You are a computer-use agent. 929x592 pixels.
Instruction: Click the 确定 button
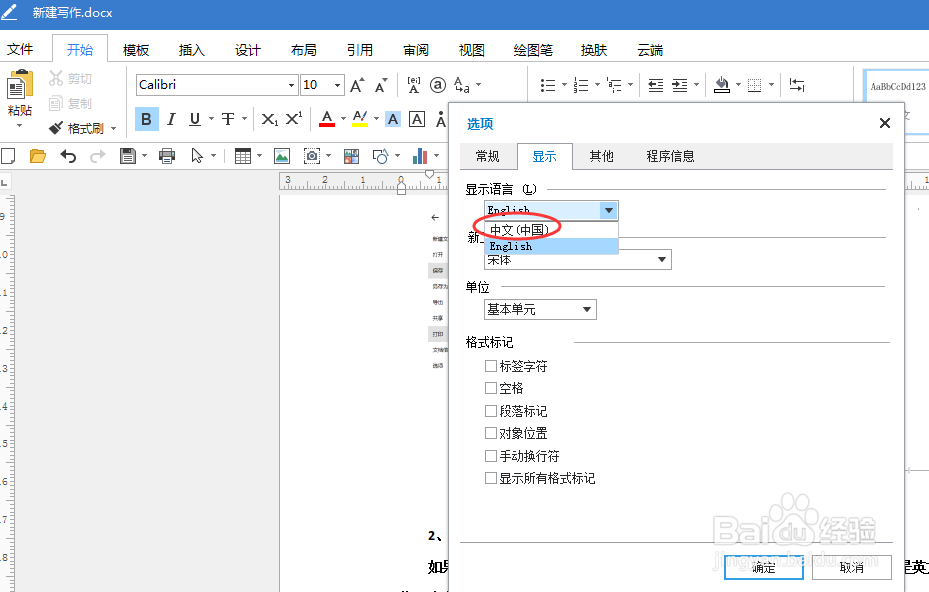coord(763,567)
